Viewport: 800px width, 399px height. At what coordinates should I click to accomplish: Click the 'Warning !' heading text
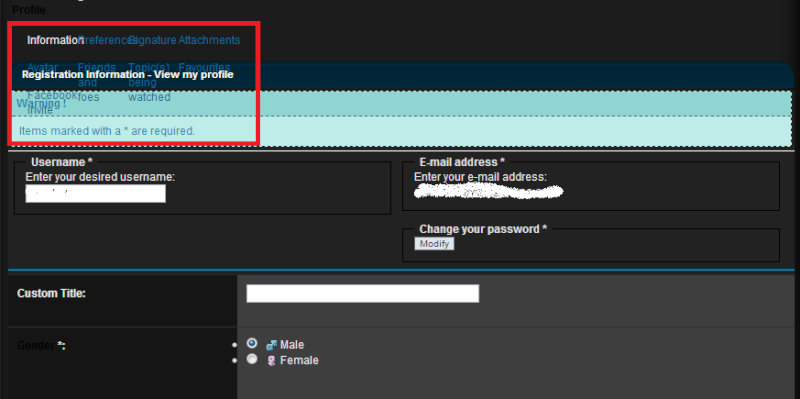pyautogui.click(x=41, y=104)
